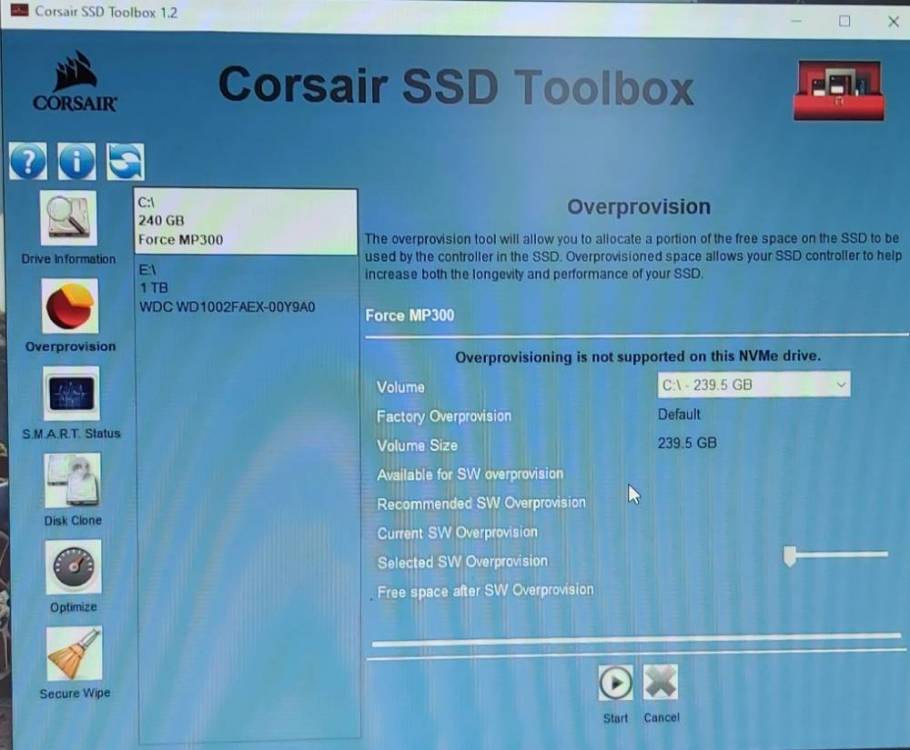Expand the Volume C:\ - 239.5 GB dropdown
This screenshot has width=910, height=750.
[754, 385]
